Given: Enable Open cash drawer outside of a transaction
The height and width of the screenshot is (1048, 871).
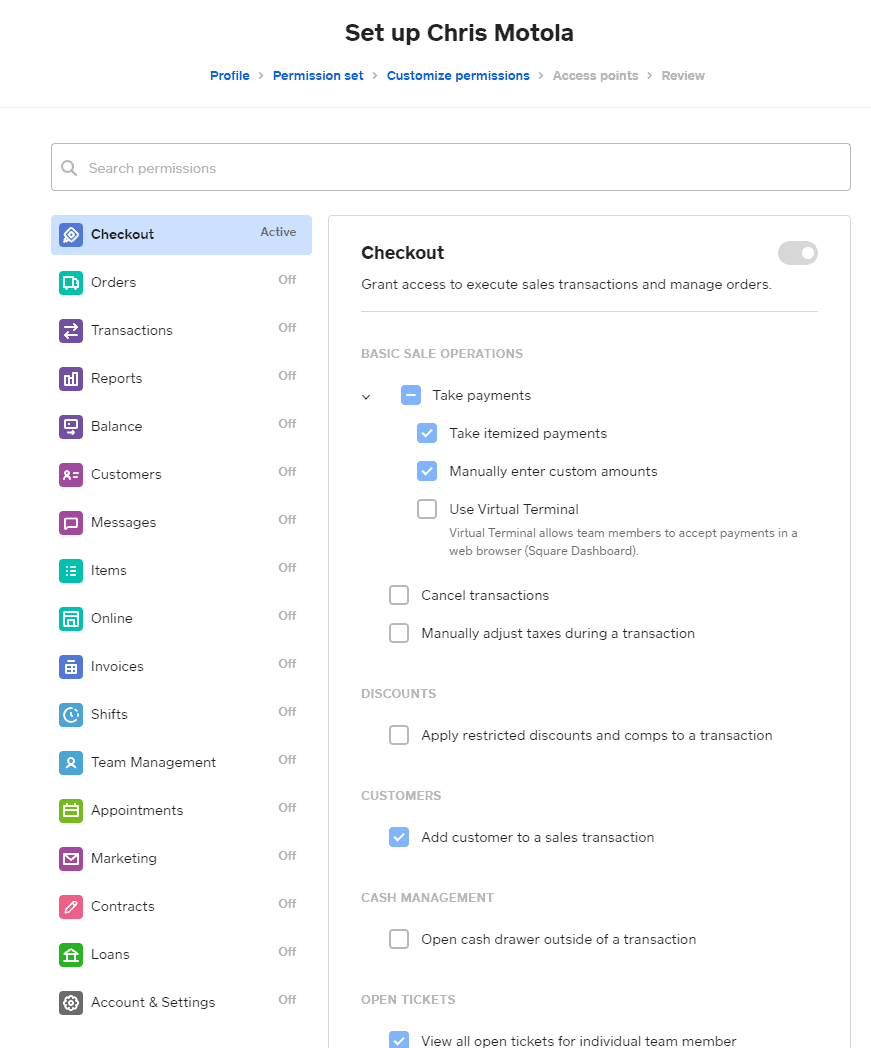Looking at the screenshot, I should (399, 939).
